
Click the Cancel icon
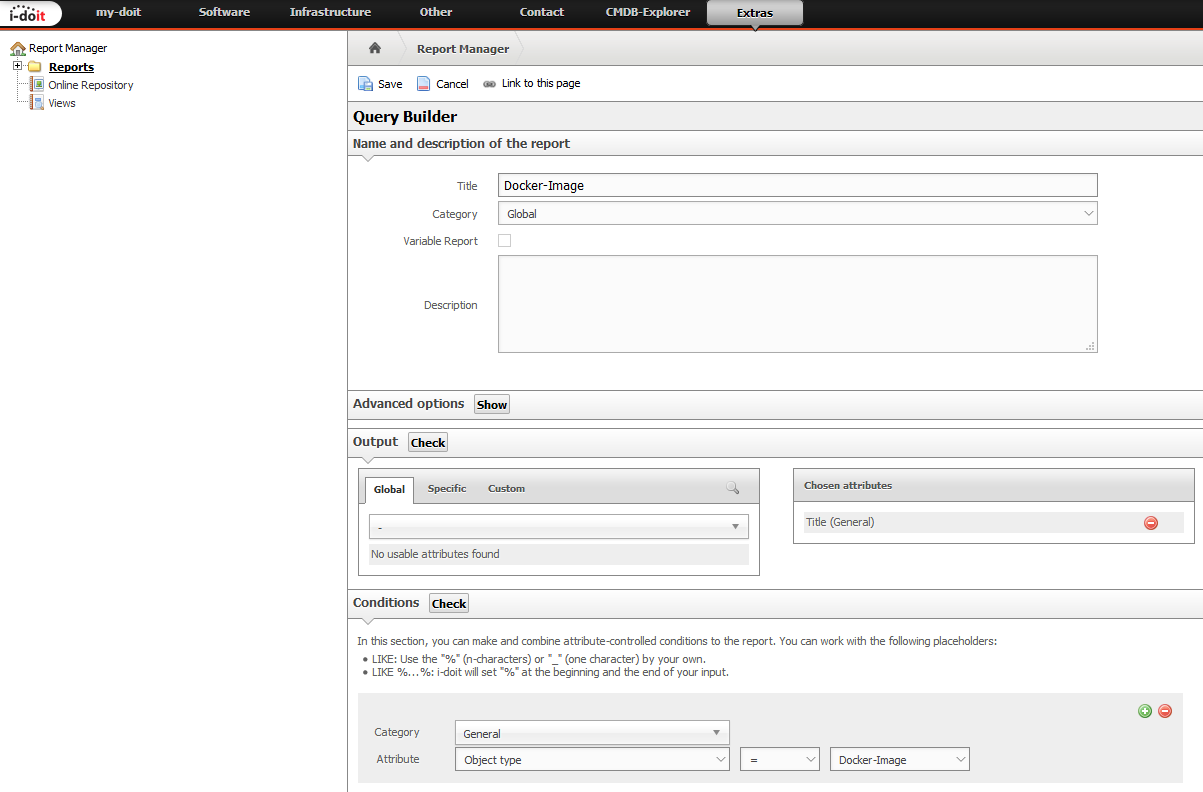[424, 84]
